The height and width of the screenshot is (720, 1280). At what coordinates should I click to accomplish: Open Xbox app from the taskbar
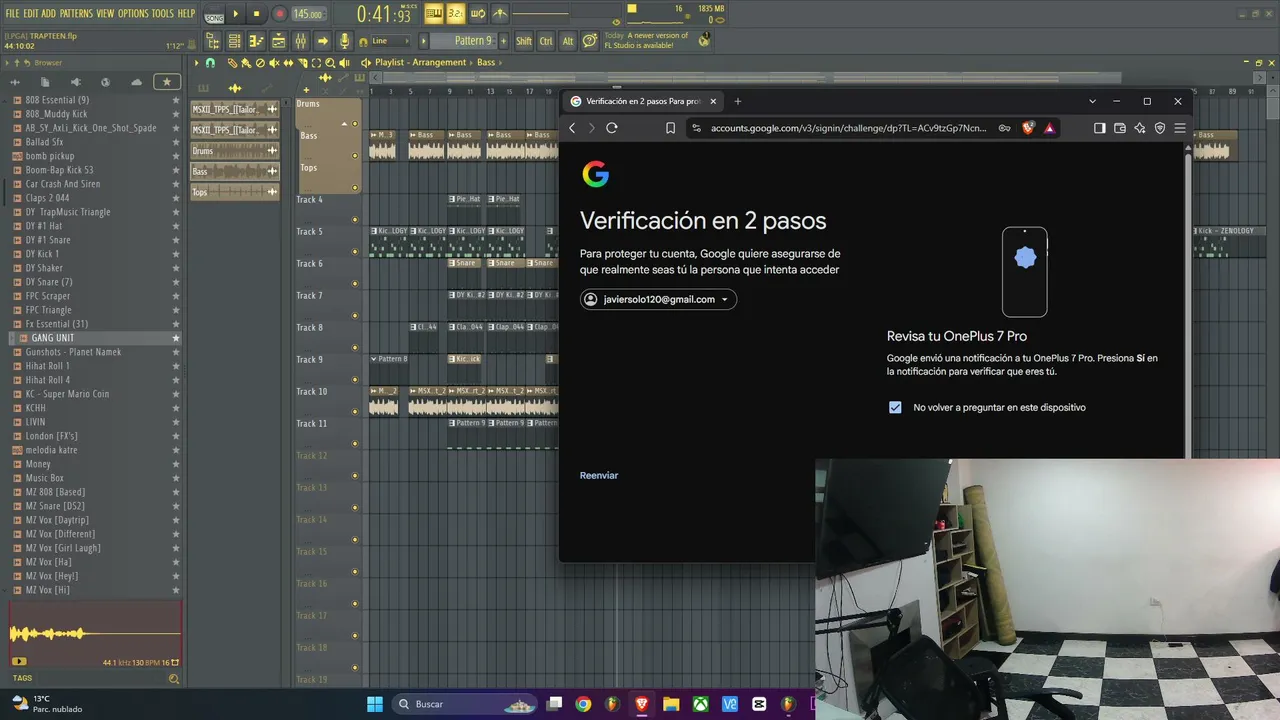pos(701,704)
